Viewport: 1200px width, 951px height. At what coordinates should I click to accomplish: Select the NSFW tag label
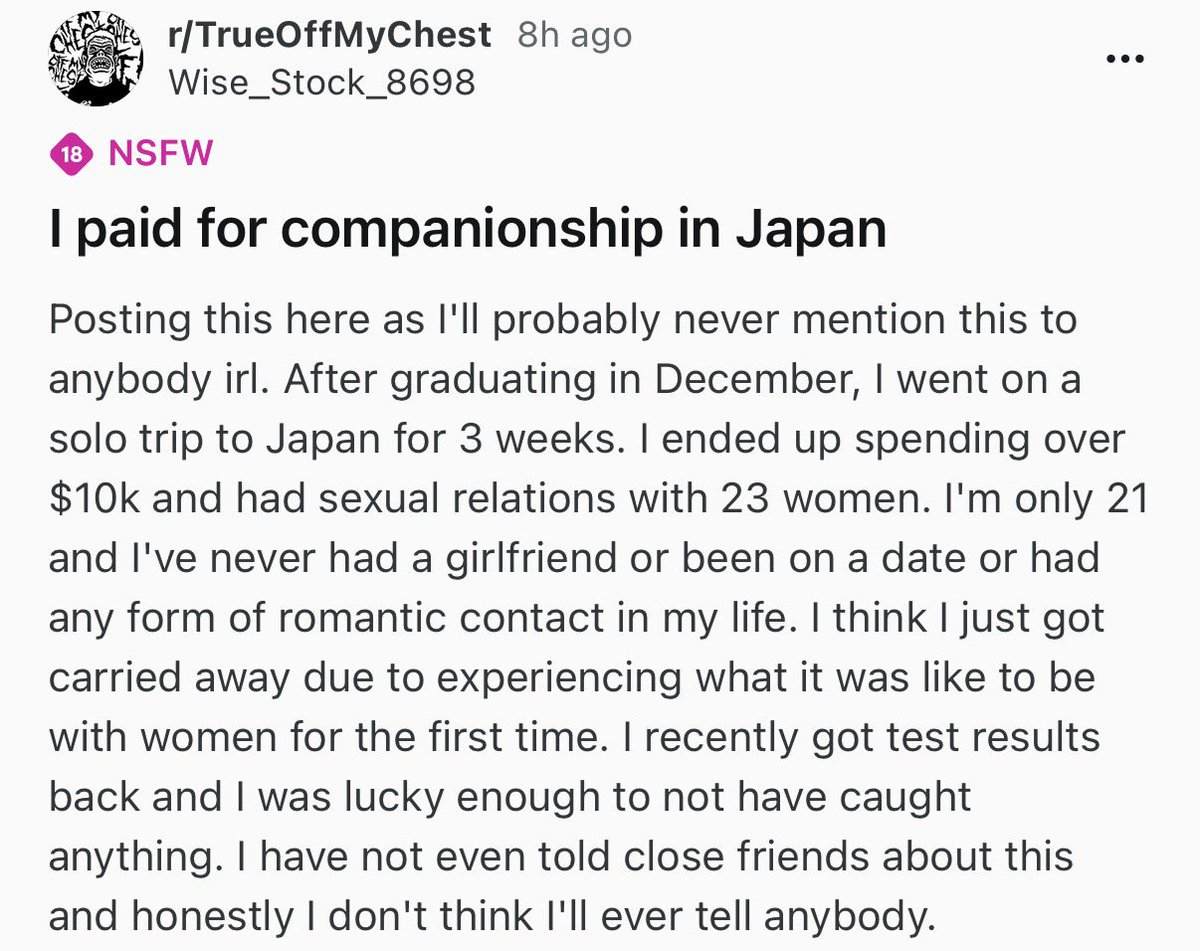point(160,154)
